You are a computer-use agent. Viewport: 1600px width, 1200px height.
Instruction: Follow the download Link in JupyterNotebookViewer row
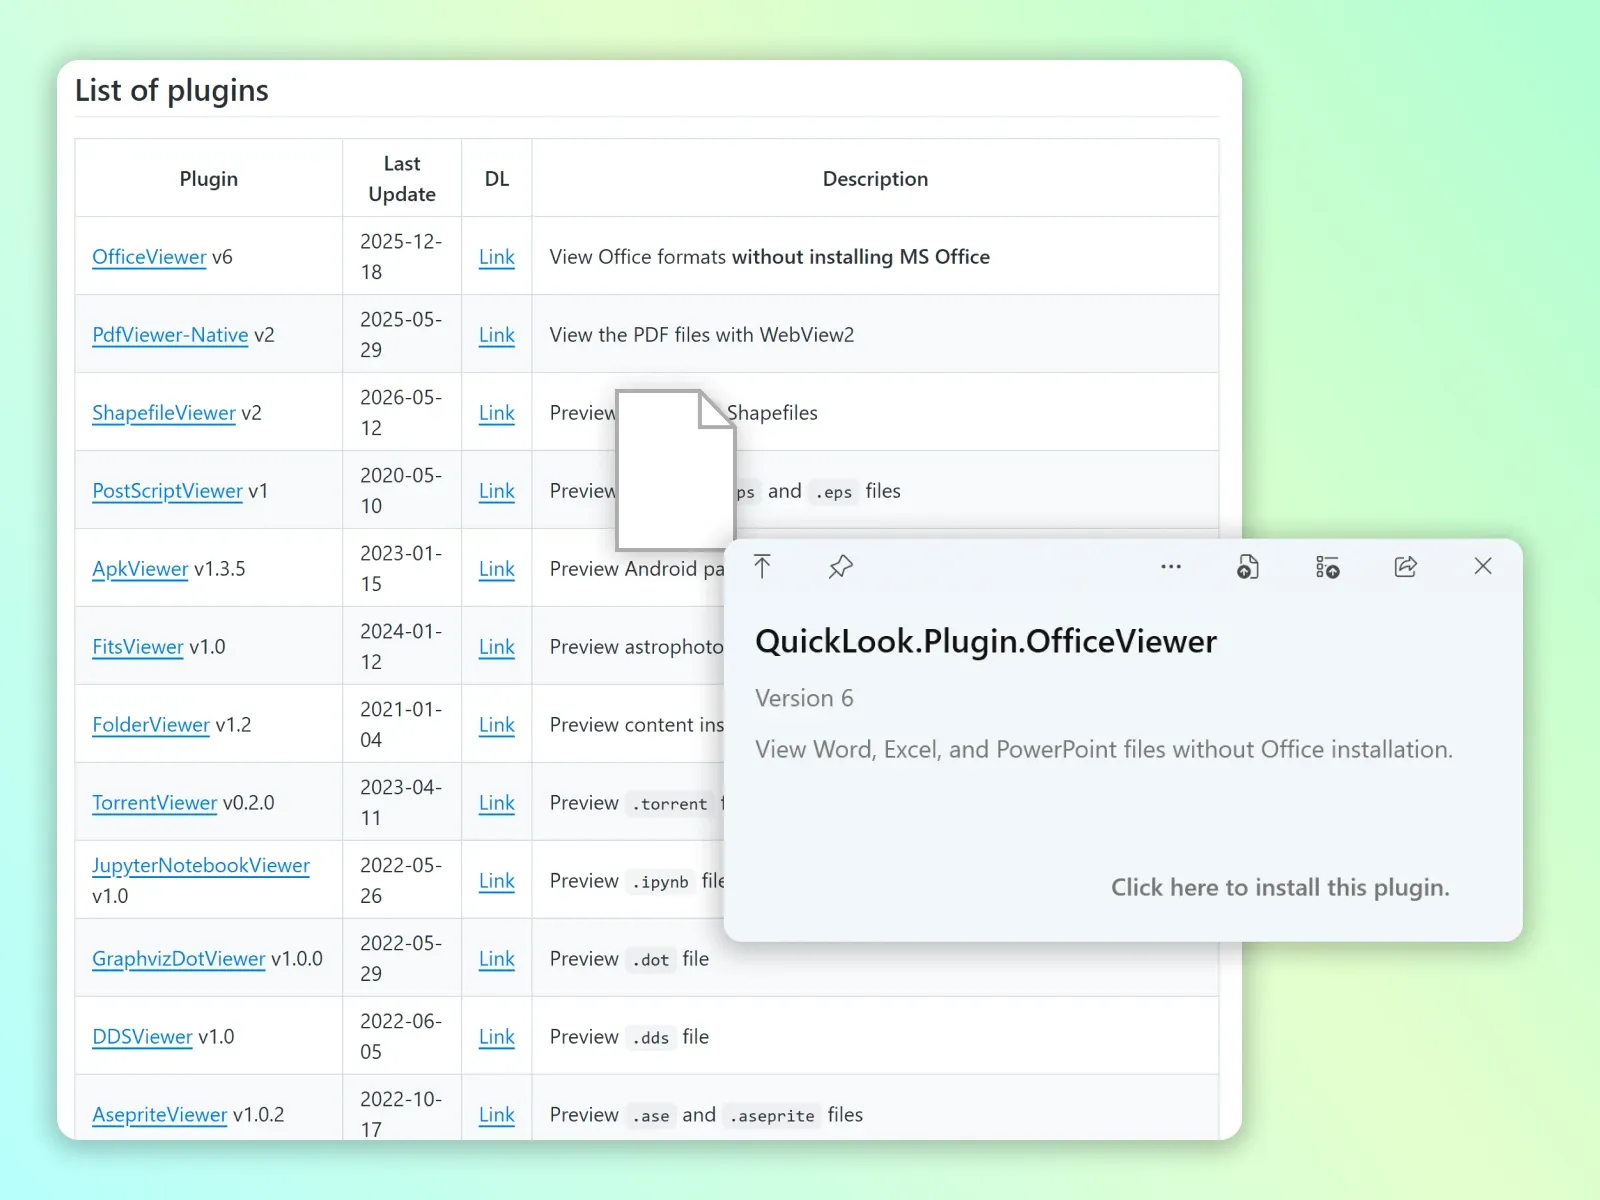click(x=497, y=881)
